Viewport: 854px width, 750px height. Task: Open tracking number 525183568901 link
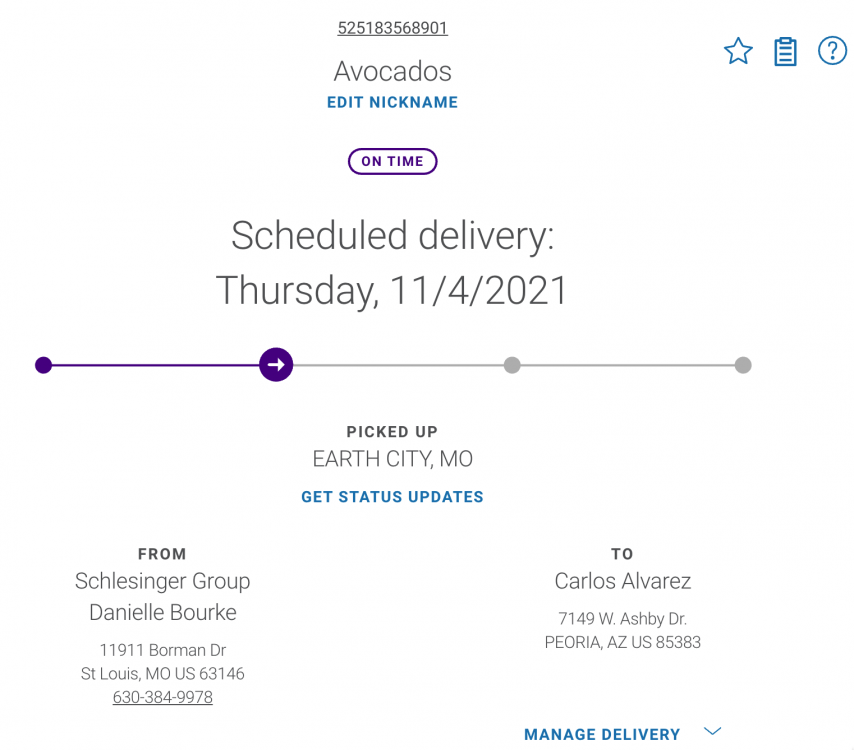tap(393, 28)
